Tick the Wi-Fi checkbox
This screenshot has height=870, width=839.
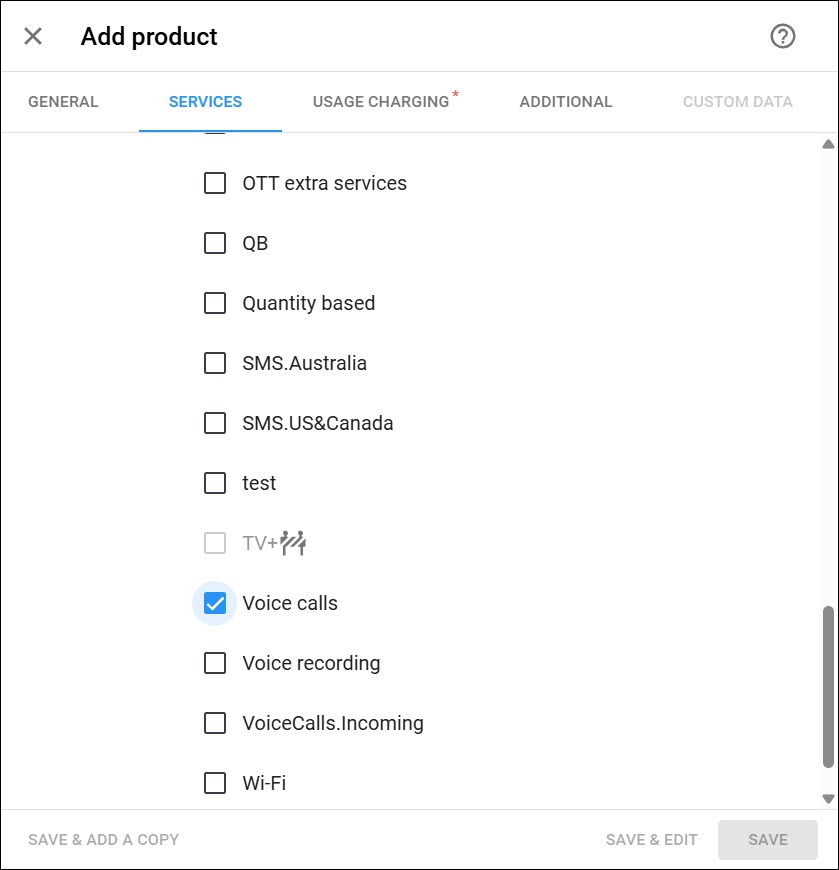coord(215,783)
